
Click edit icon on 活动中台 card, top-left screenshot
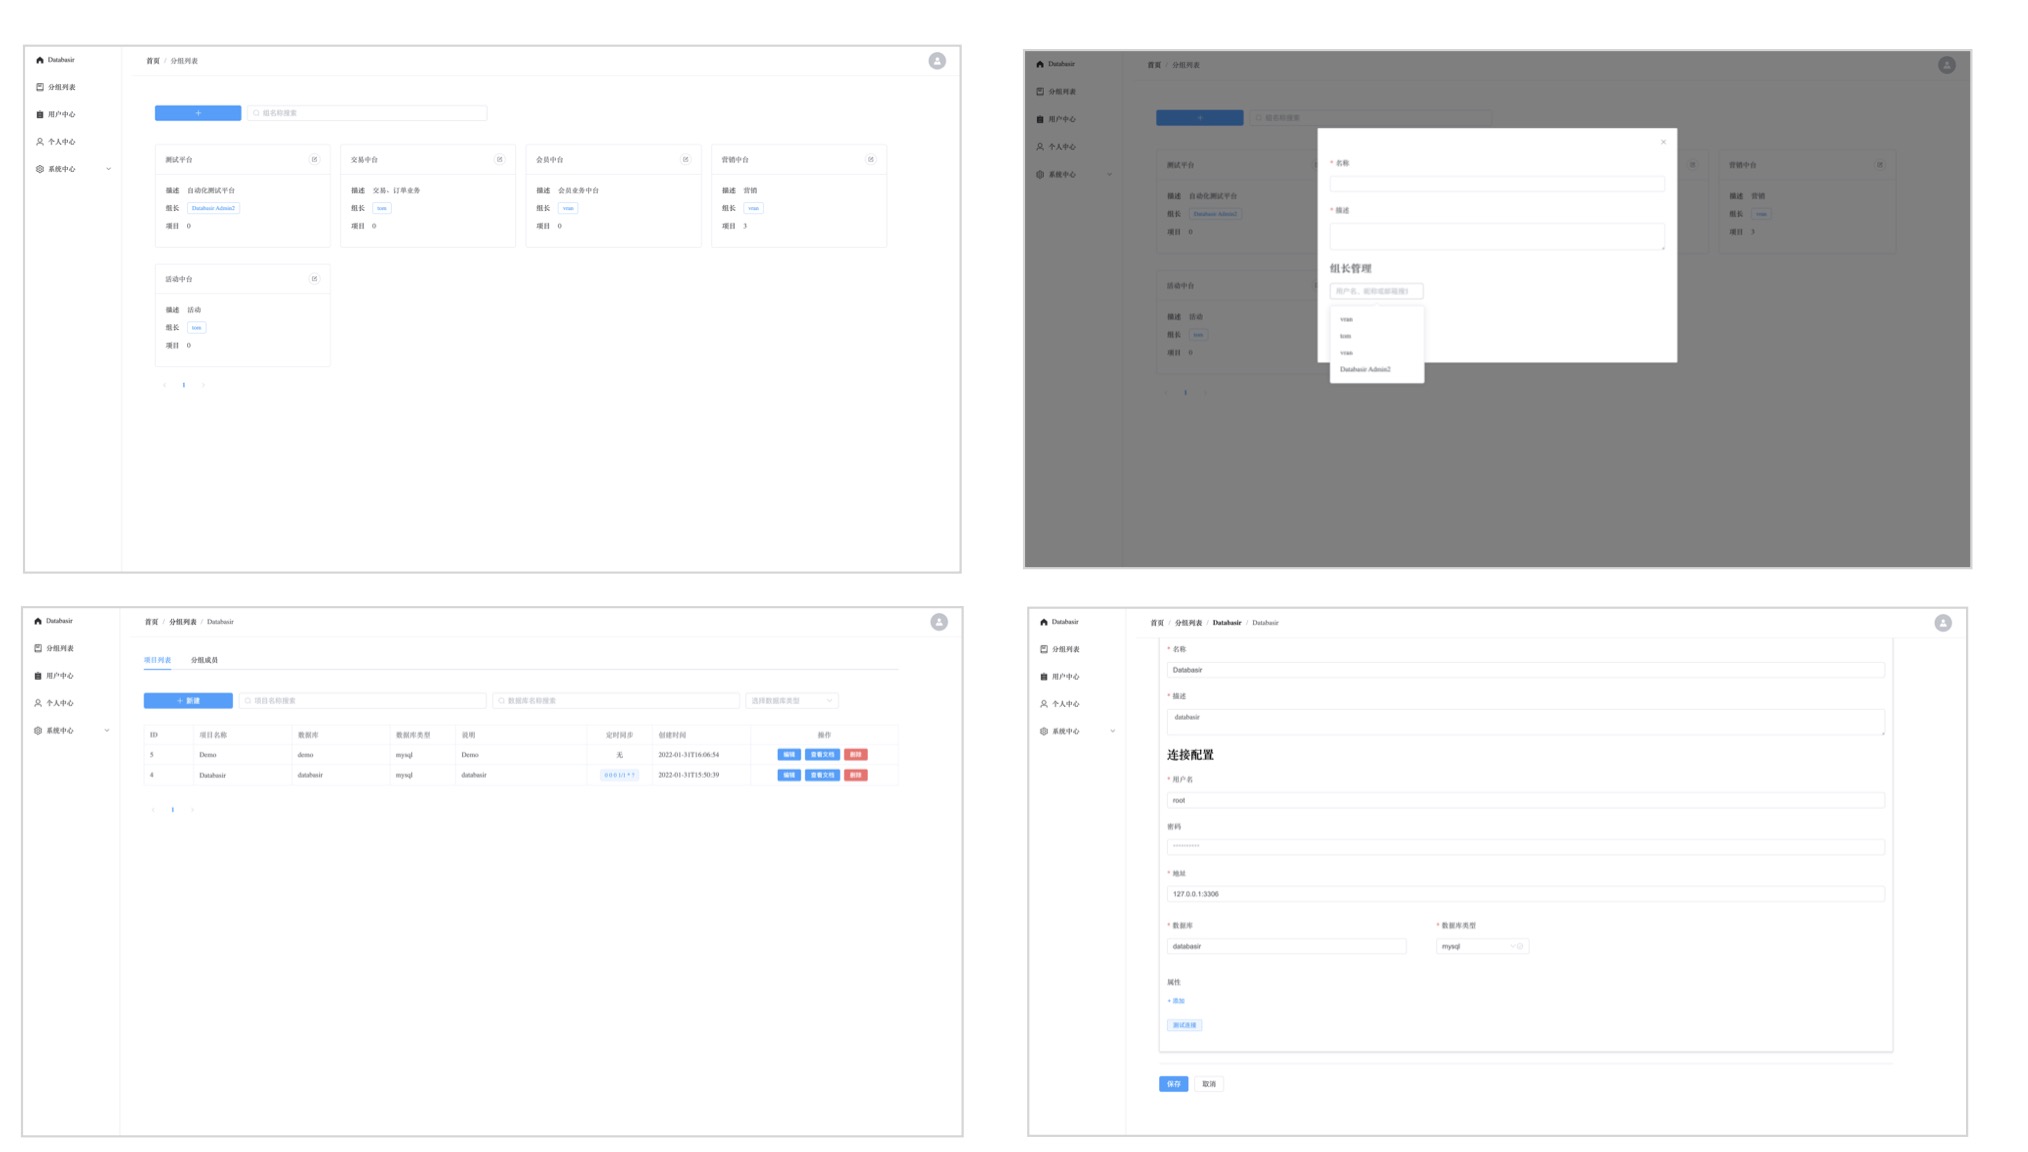point(314,279)
